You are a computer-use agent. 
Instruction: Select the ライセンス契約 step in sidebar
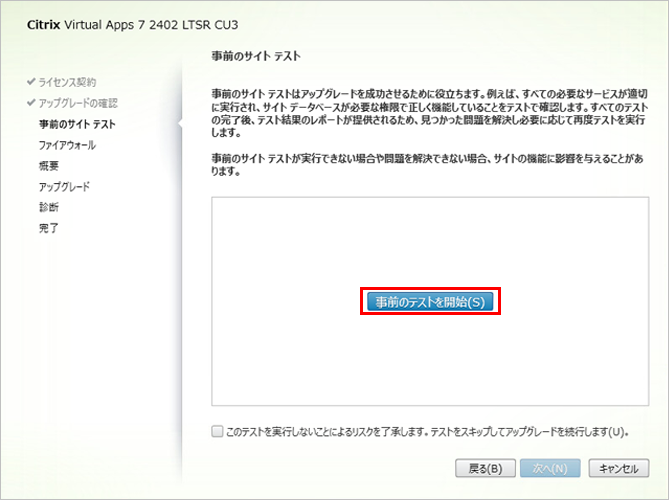coord(68,81)
